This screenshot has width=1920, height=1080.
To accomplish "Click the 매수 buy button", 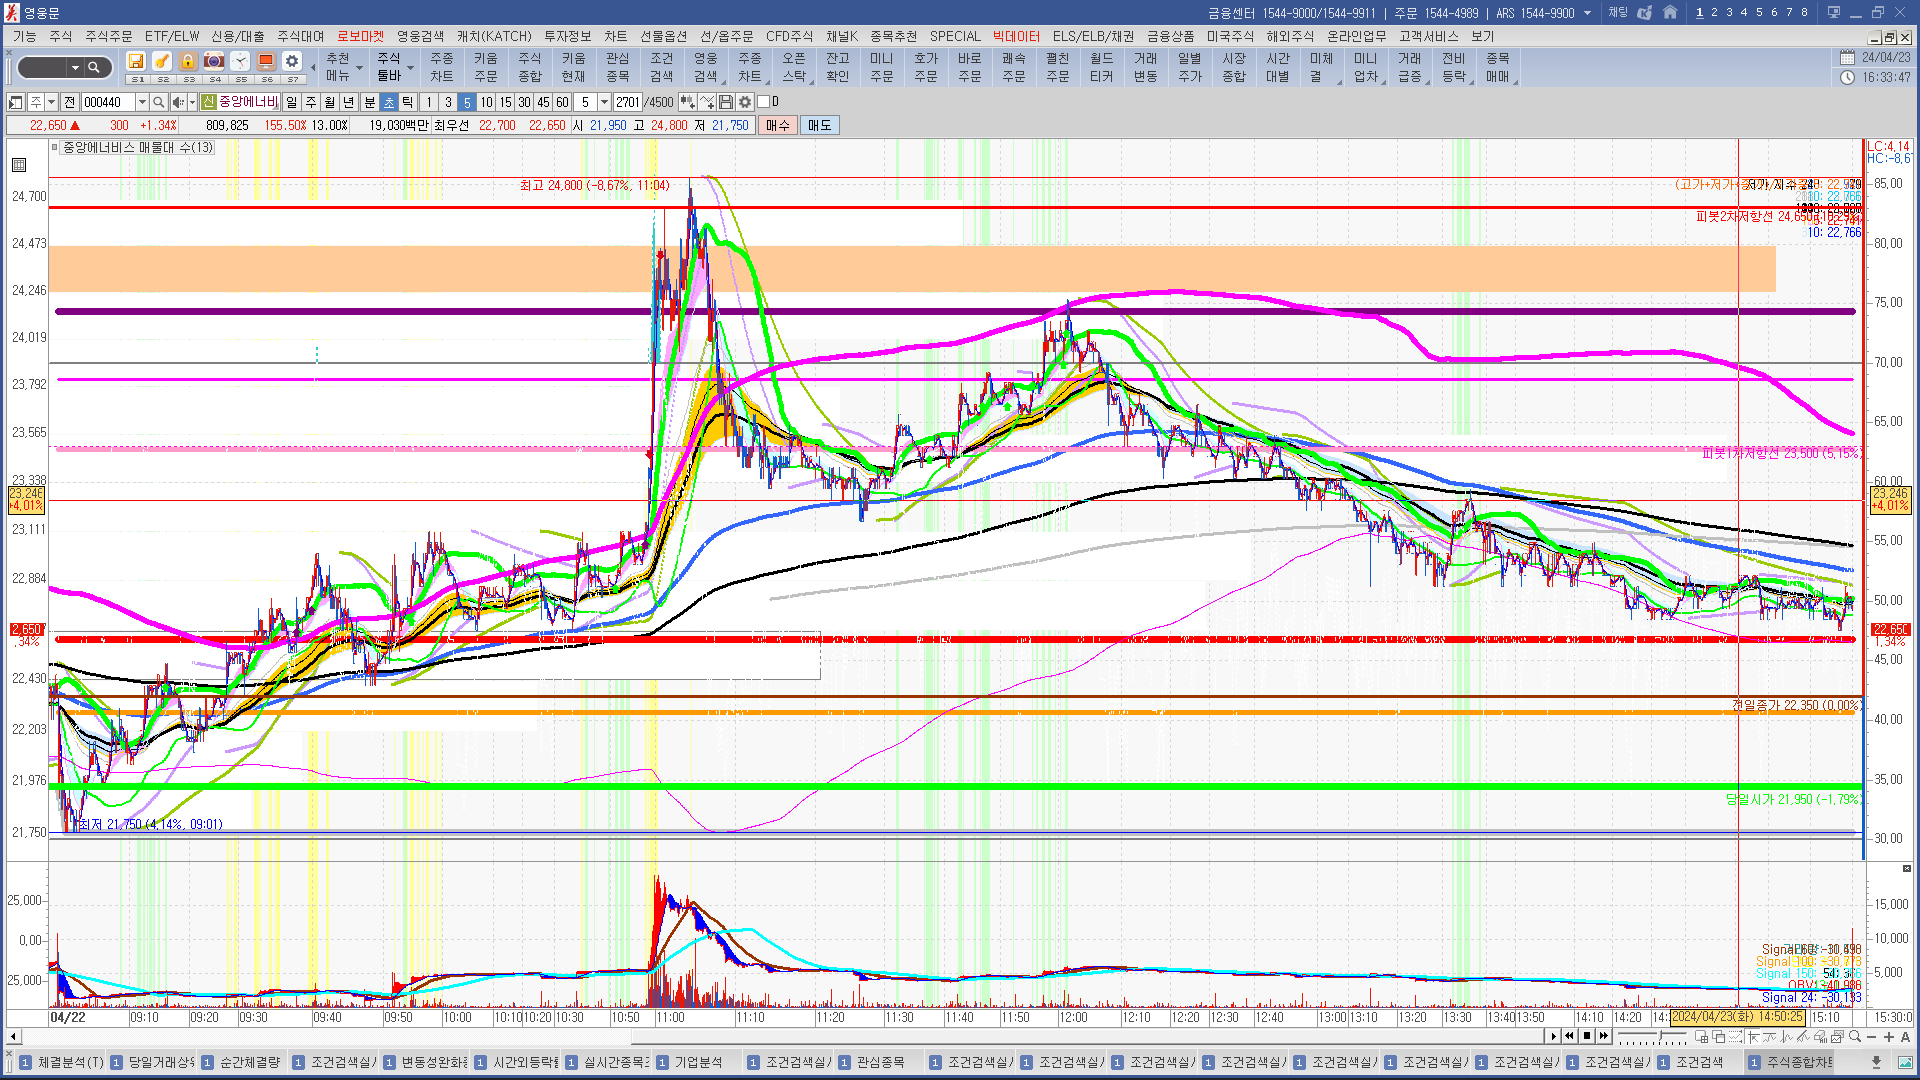I will tap(778, 125).
